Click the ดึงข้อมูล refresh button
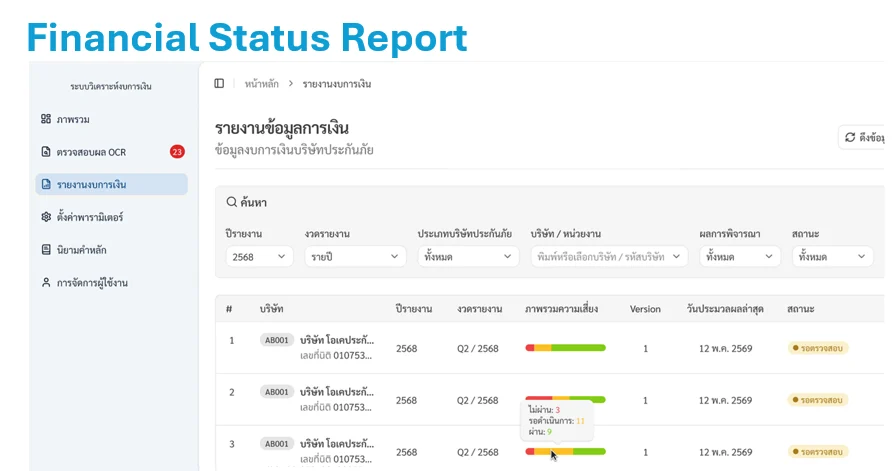Screen dimensions: 894x471 [863, 137]
